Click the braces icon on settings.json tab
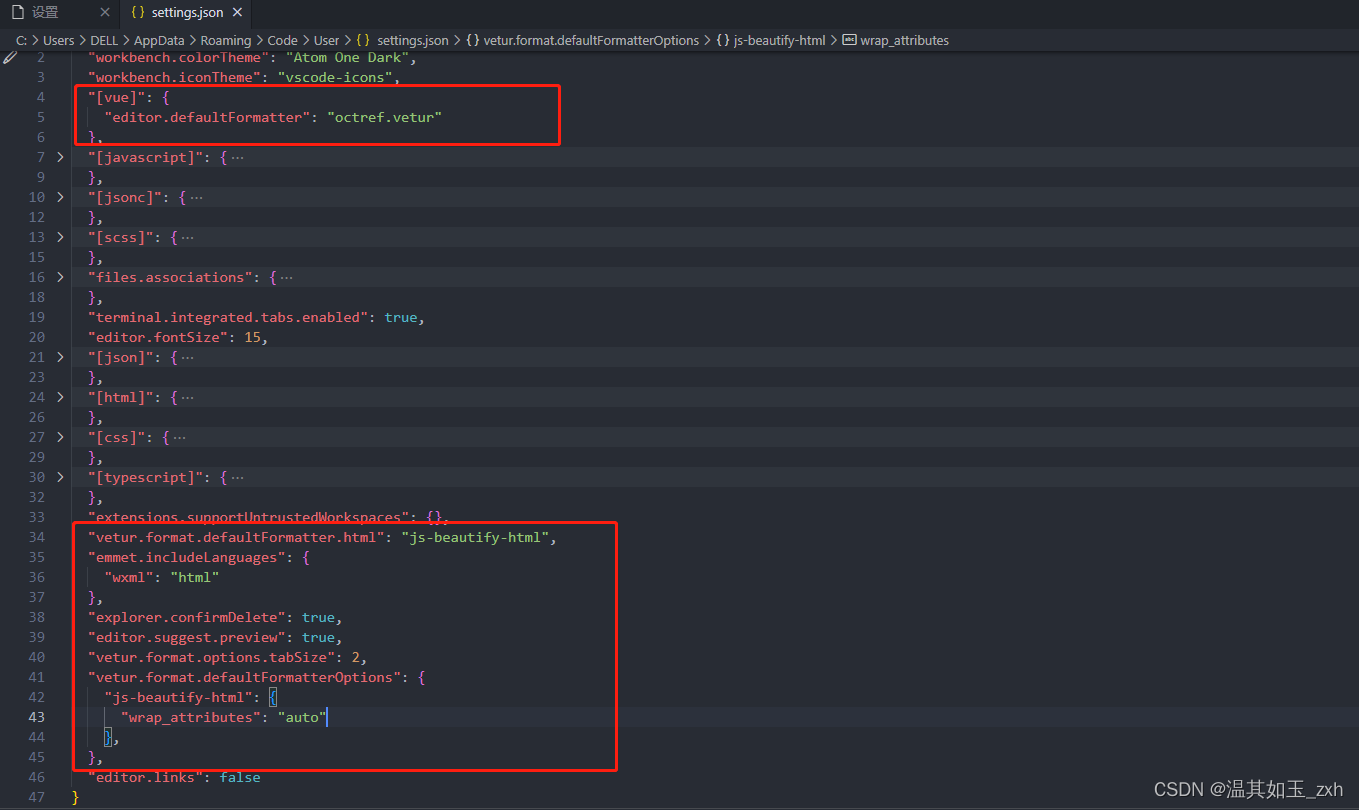The height and width of the screenshot is (810, 1359). (x=138, y=13)
